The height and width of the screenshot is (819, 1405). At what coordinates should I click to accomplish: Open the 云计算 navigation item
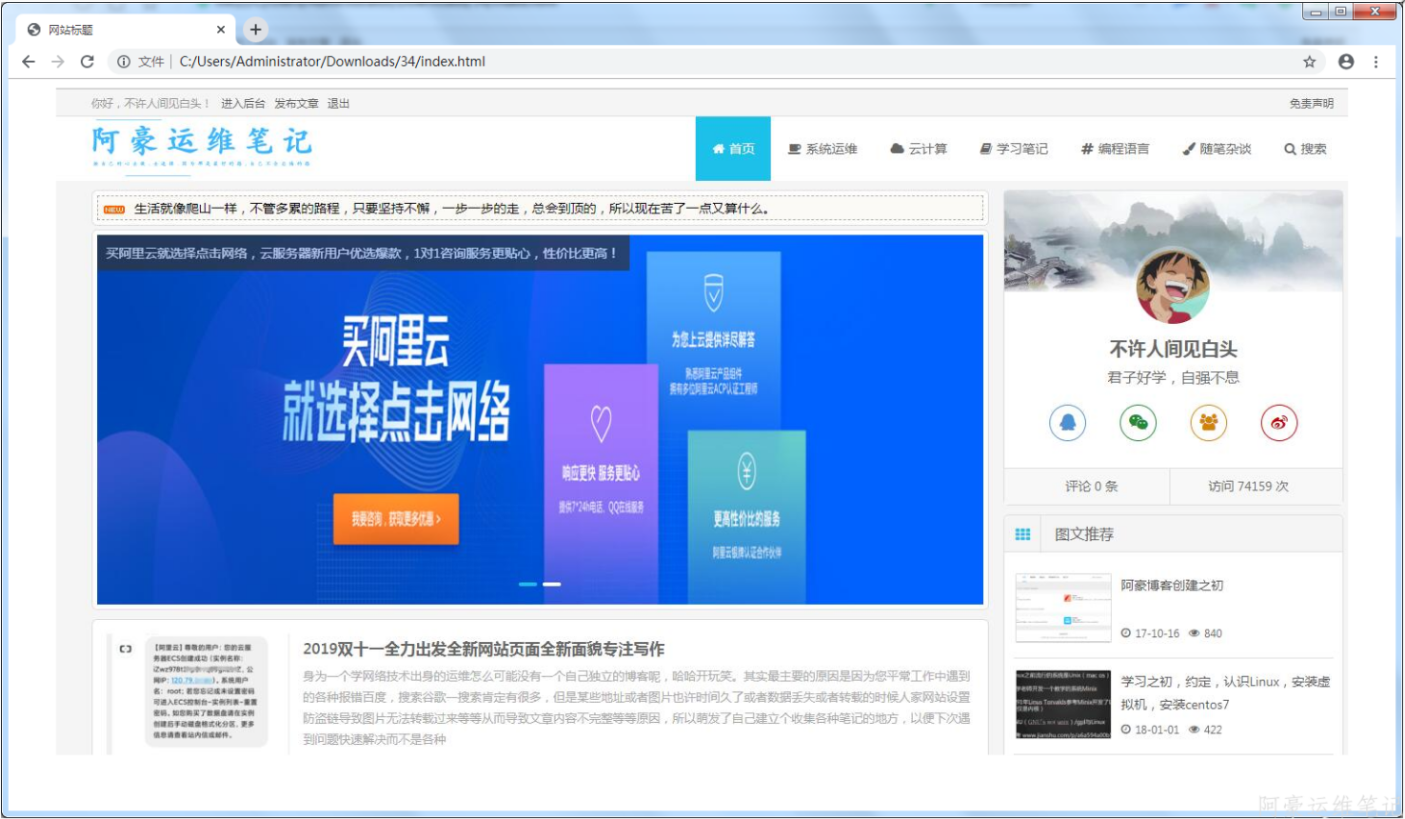tap(918, 149)
